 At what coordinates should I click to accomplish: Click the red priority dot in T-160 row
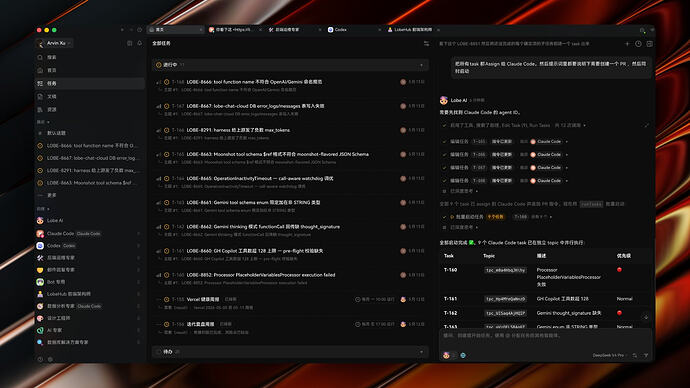[x=619, y=270]
